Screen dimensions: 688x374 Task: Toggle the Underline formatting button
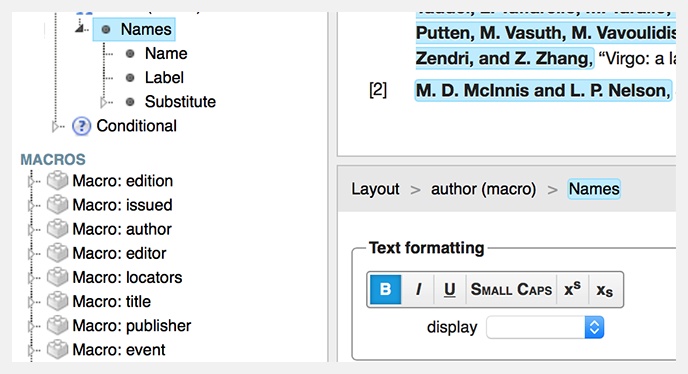[x=449, y=289]
